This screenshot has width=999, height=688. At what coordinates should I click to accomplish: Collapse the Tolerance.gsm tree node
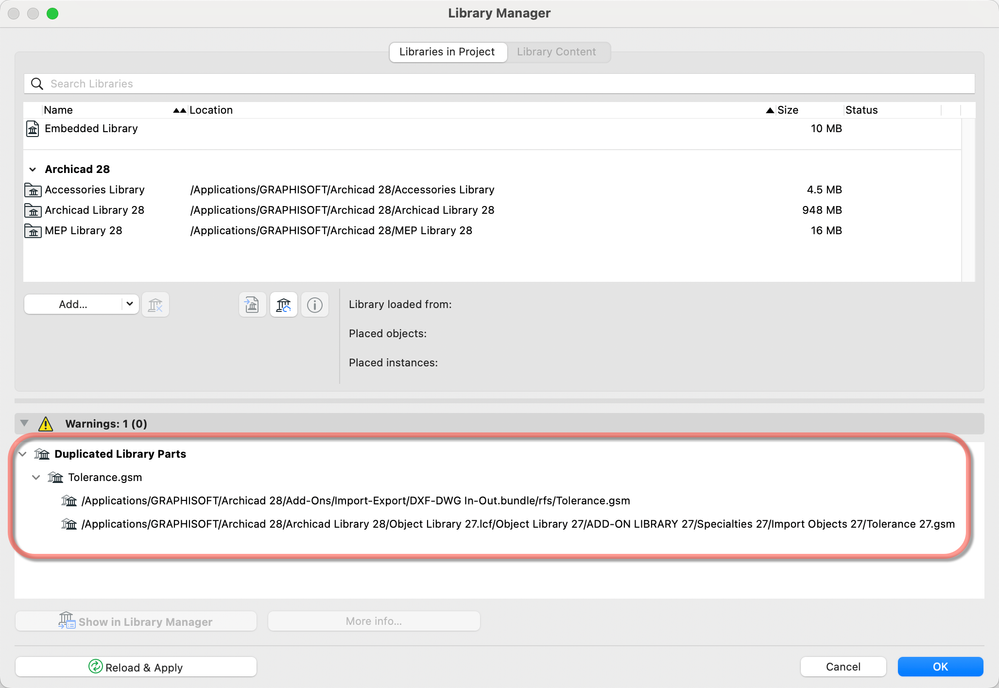coord(36,477)
